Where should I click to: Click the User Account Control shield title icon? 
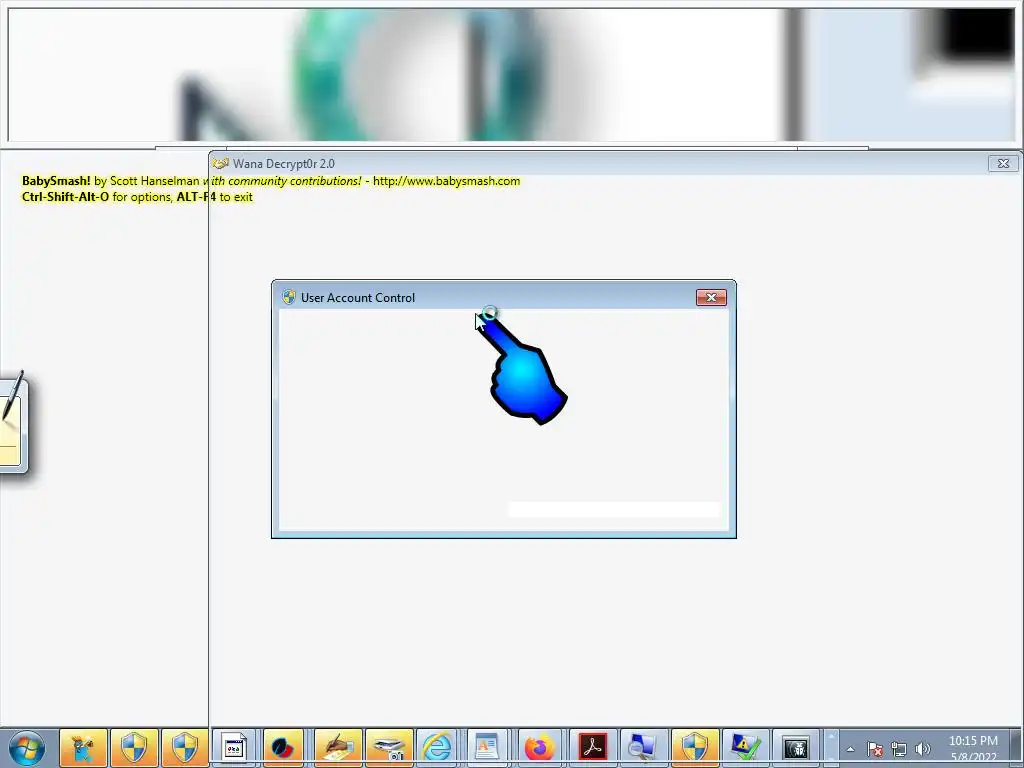tap(289, 297)
